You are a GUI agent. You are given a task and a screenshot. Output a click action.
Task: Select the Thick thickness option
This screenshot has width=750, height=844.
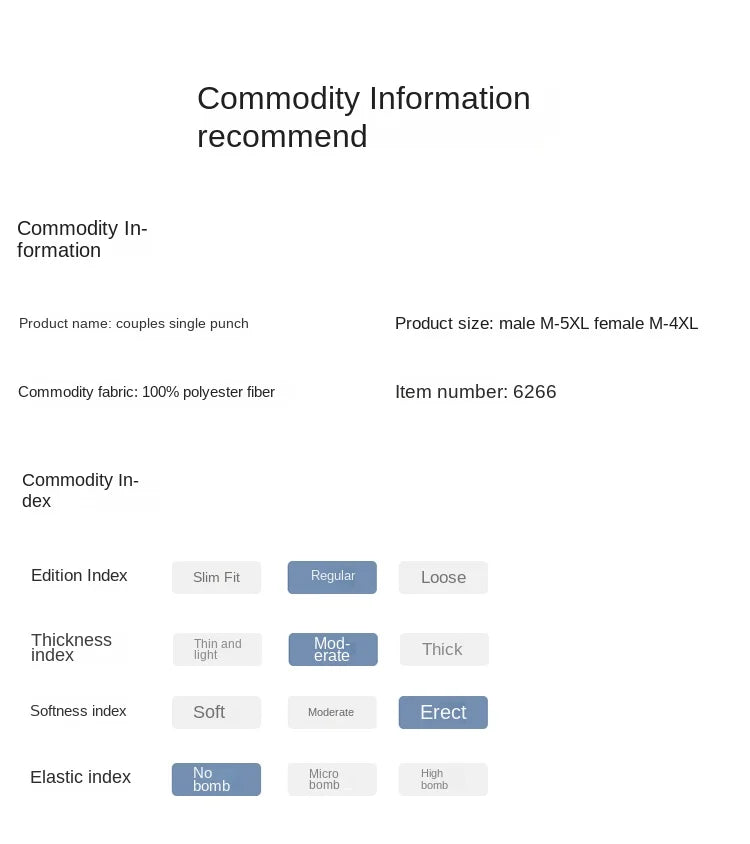443,649
